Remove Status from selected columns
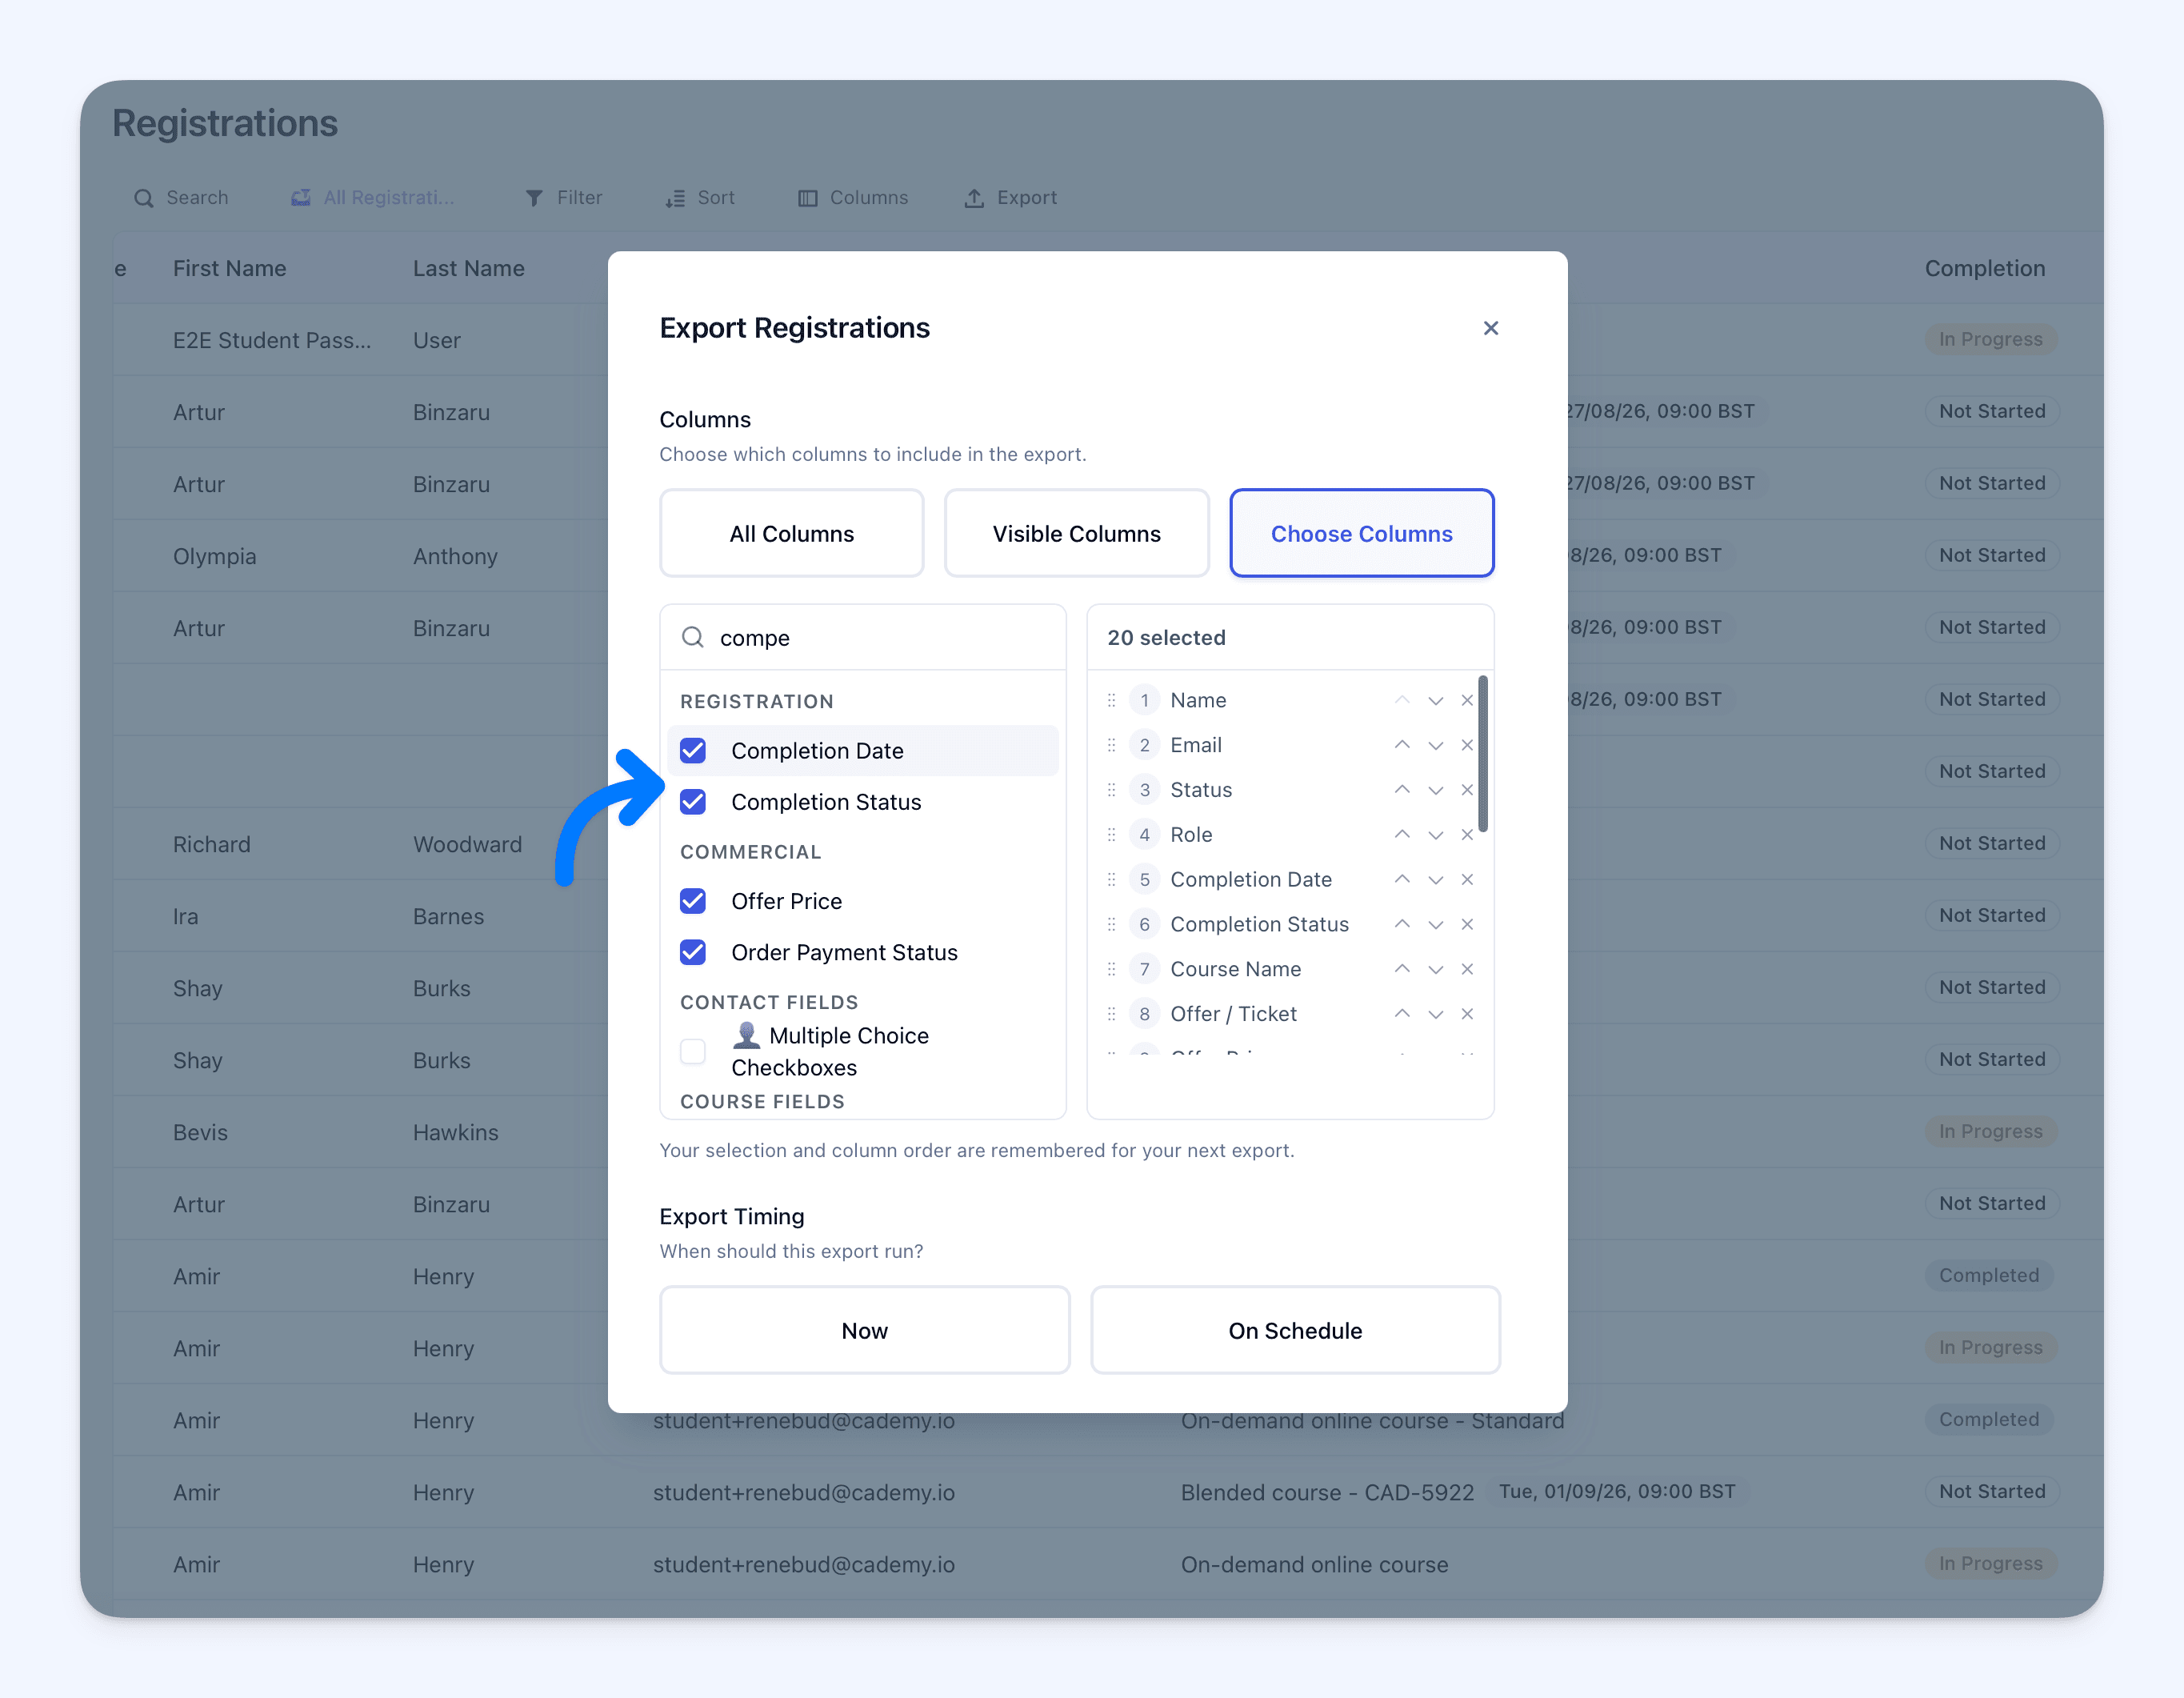The height and width of the screenshot is (1698, 2184). pyautogui.click(x=1467, y=790)
